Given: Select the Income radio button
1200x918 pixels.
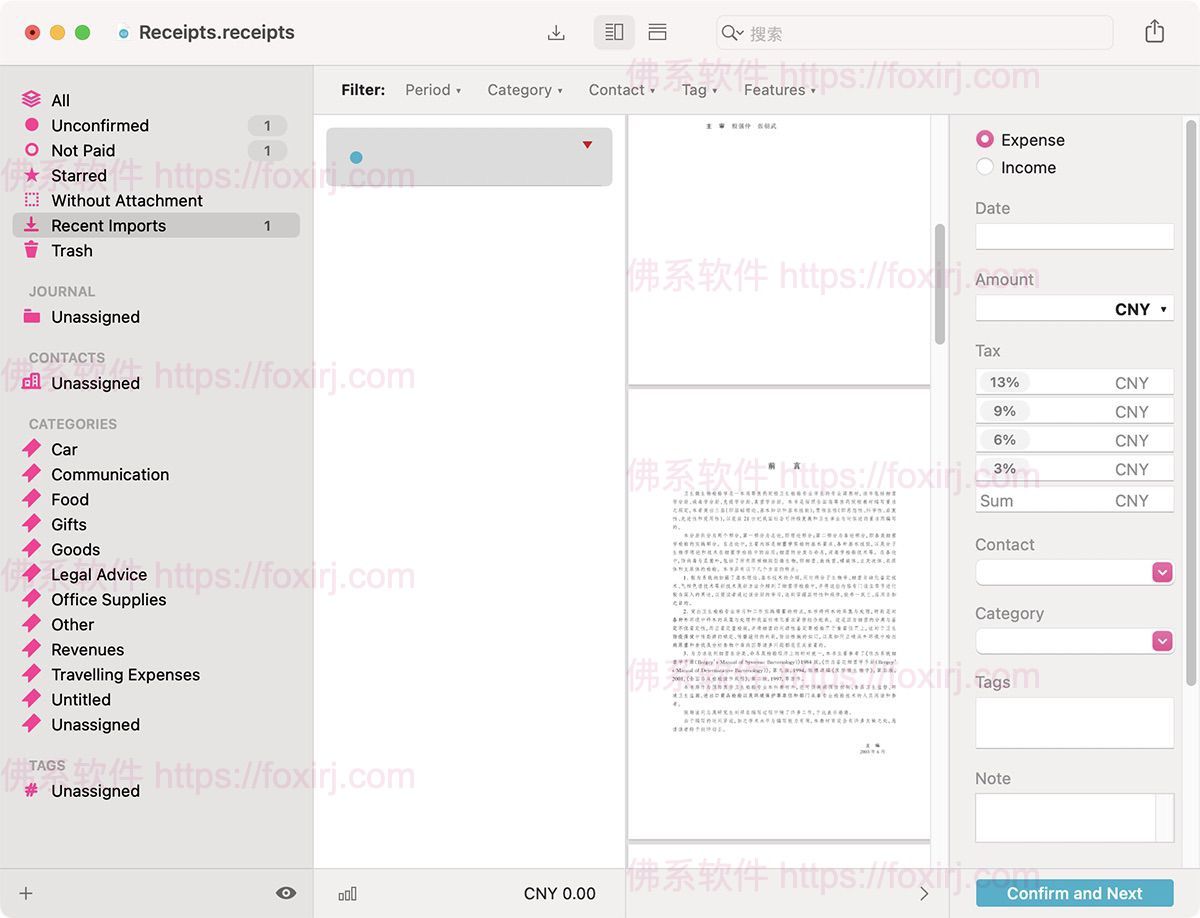Looking at the screenshot, I should (985, 167).
